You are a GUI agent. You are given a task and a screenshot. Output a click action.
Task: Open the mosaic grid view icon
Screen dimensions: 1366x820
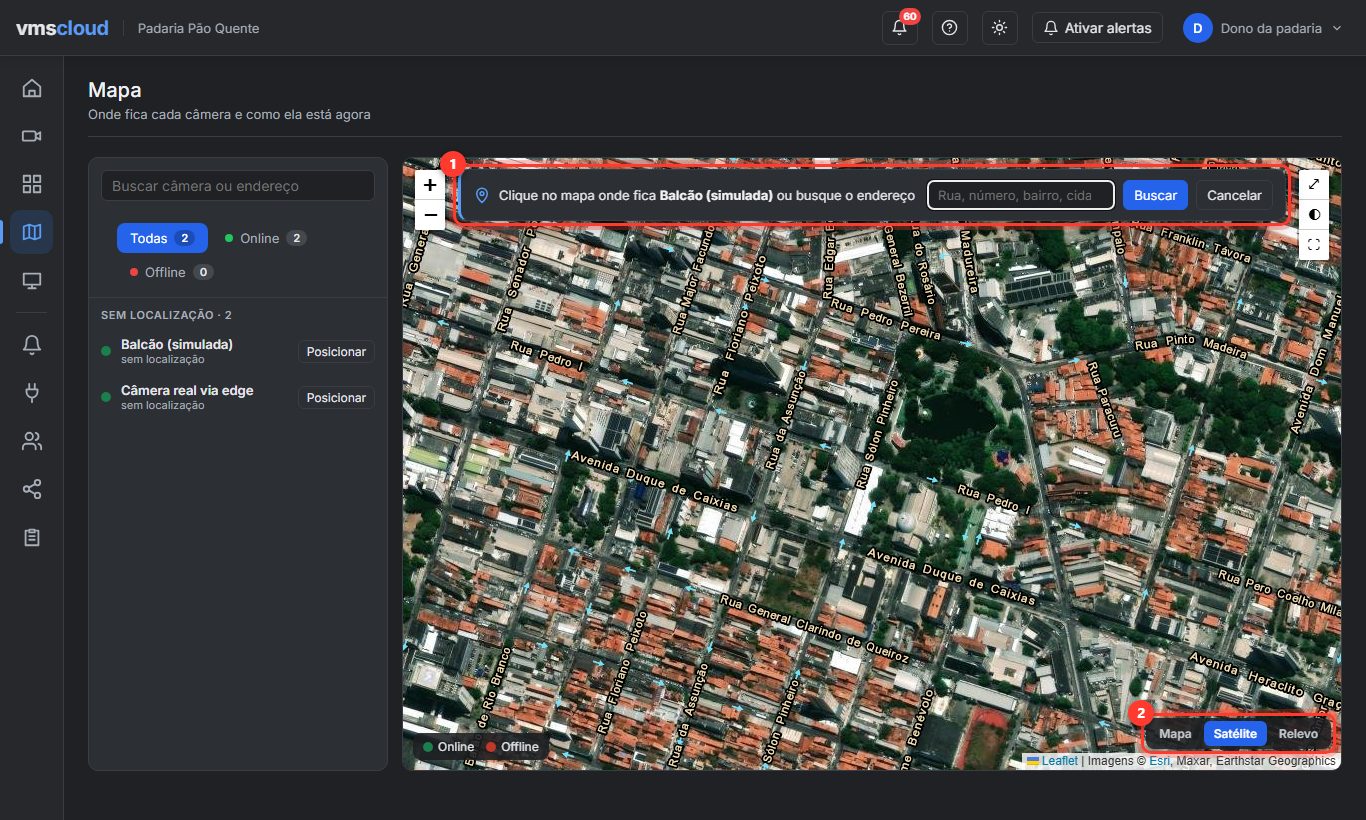point(32,184)
